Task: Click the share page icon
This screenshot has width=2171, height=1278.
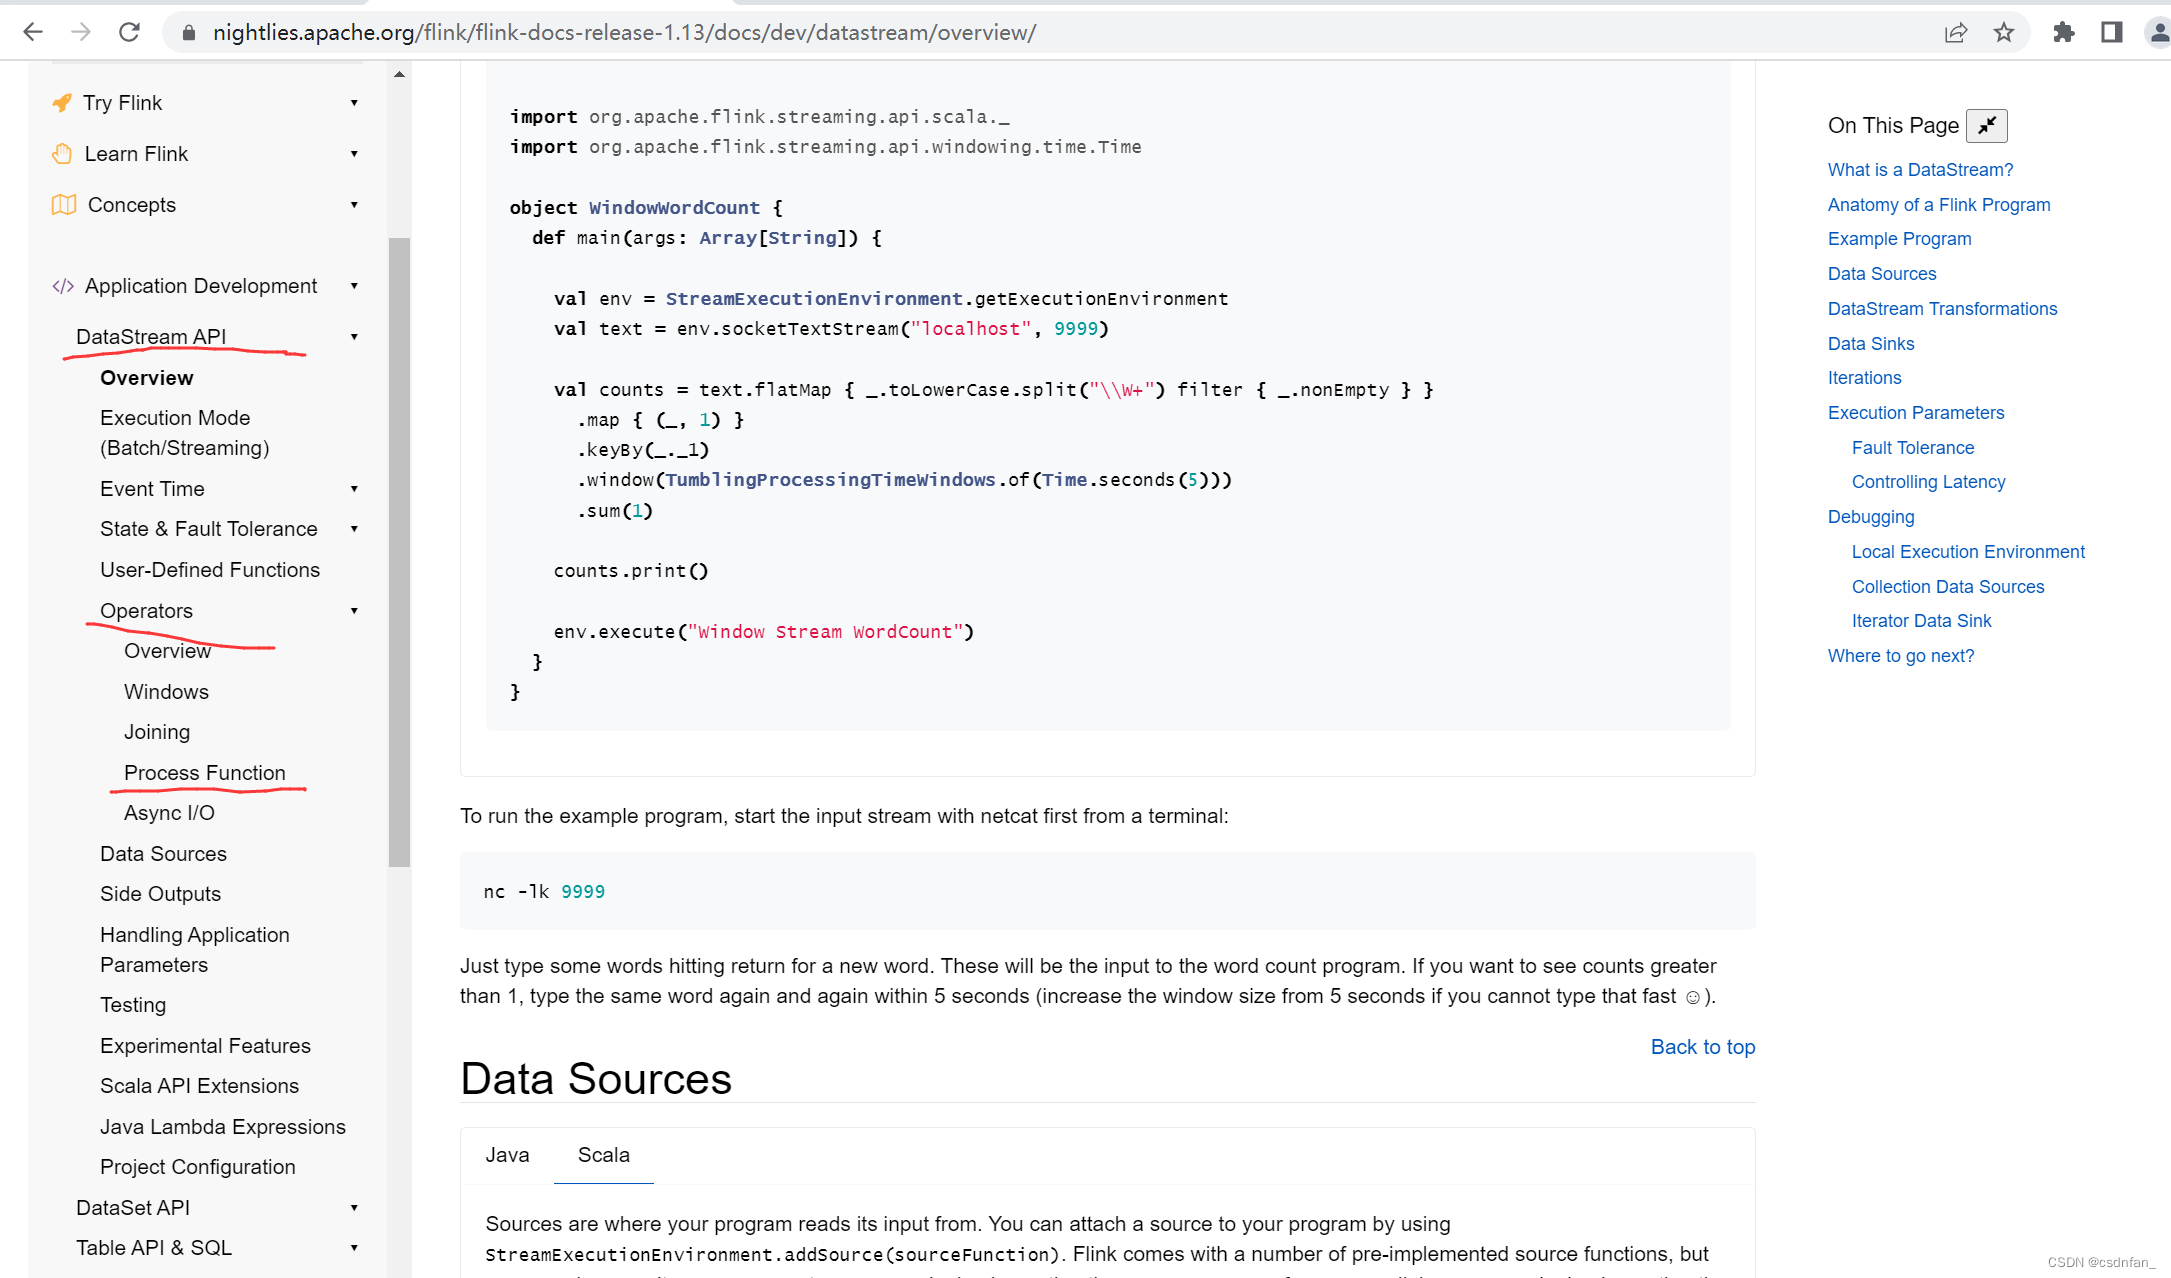Action: pyautogui.click(x=1955, y=32)
